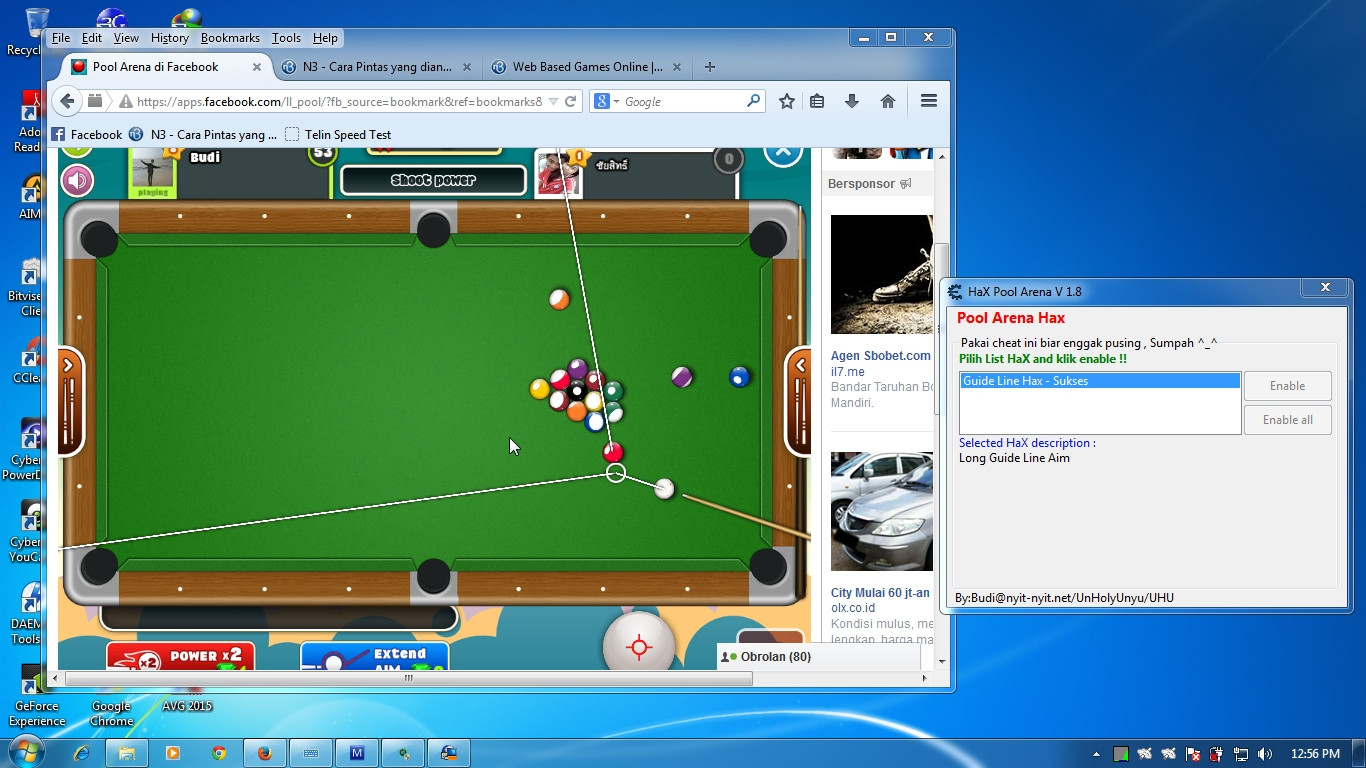Open Firefox downloads arrow
Viewport: 1366px width, 768px height.
pyautogui.click(x=852, y=101)
